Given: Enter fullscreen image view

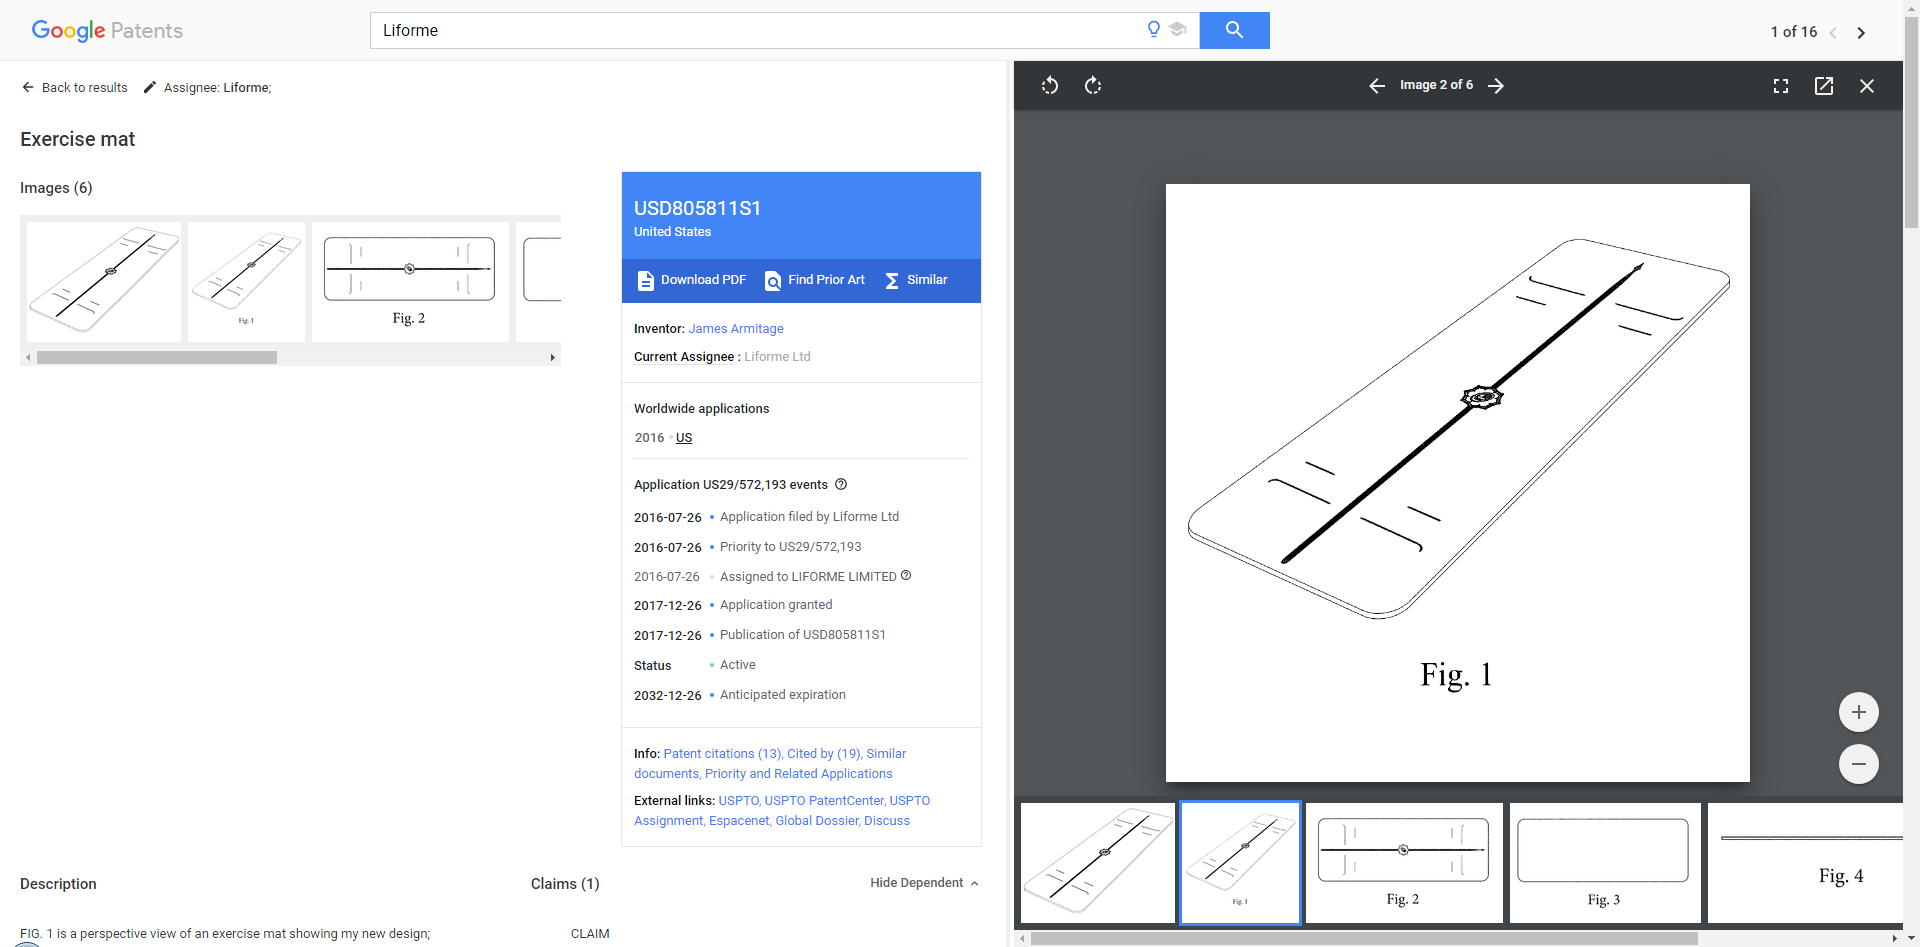Looking at the screenshot, I should click(1781, 86).
